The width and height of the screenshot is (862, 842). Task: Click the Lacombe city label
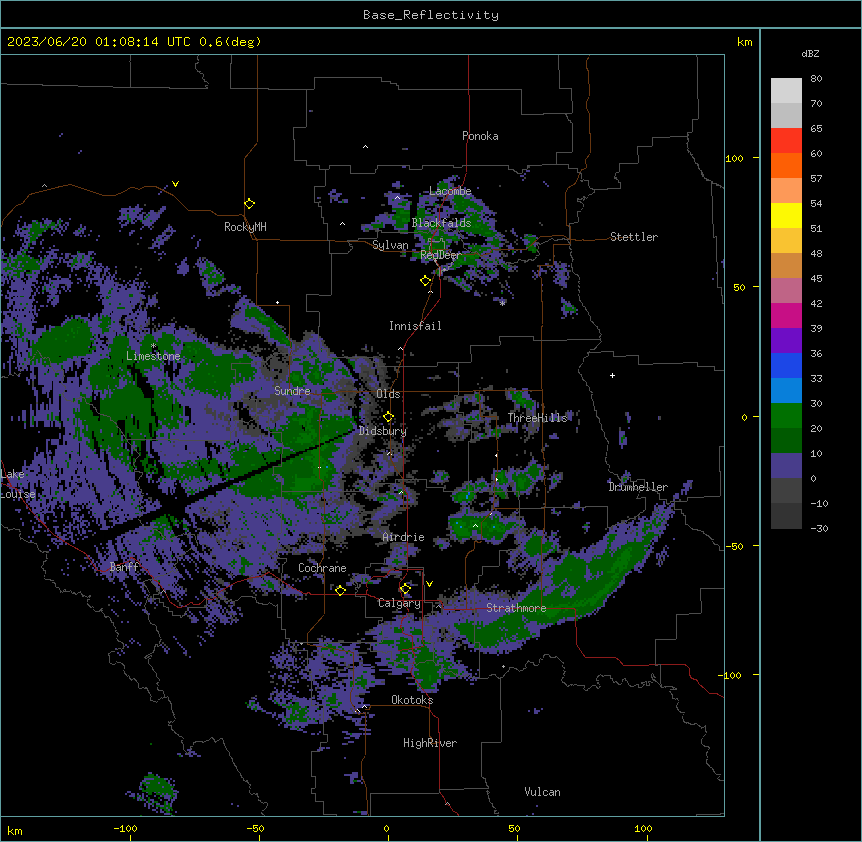[450, 191]
